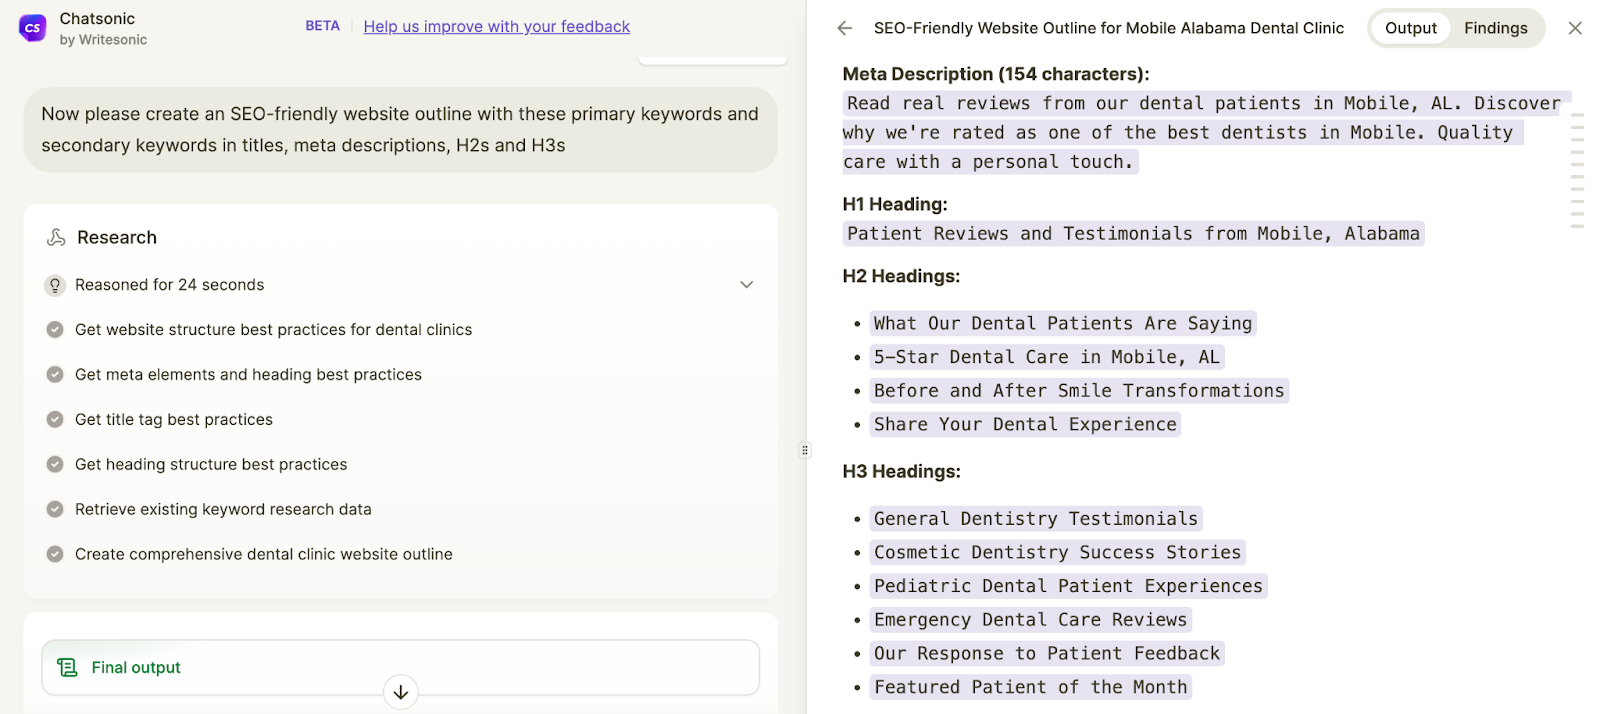Select 'Get meta elements and heading' step text
The image size is (1600, 714).
pos(248,375)
